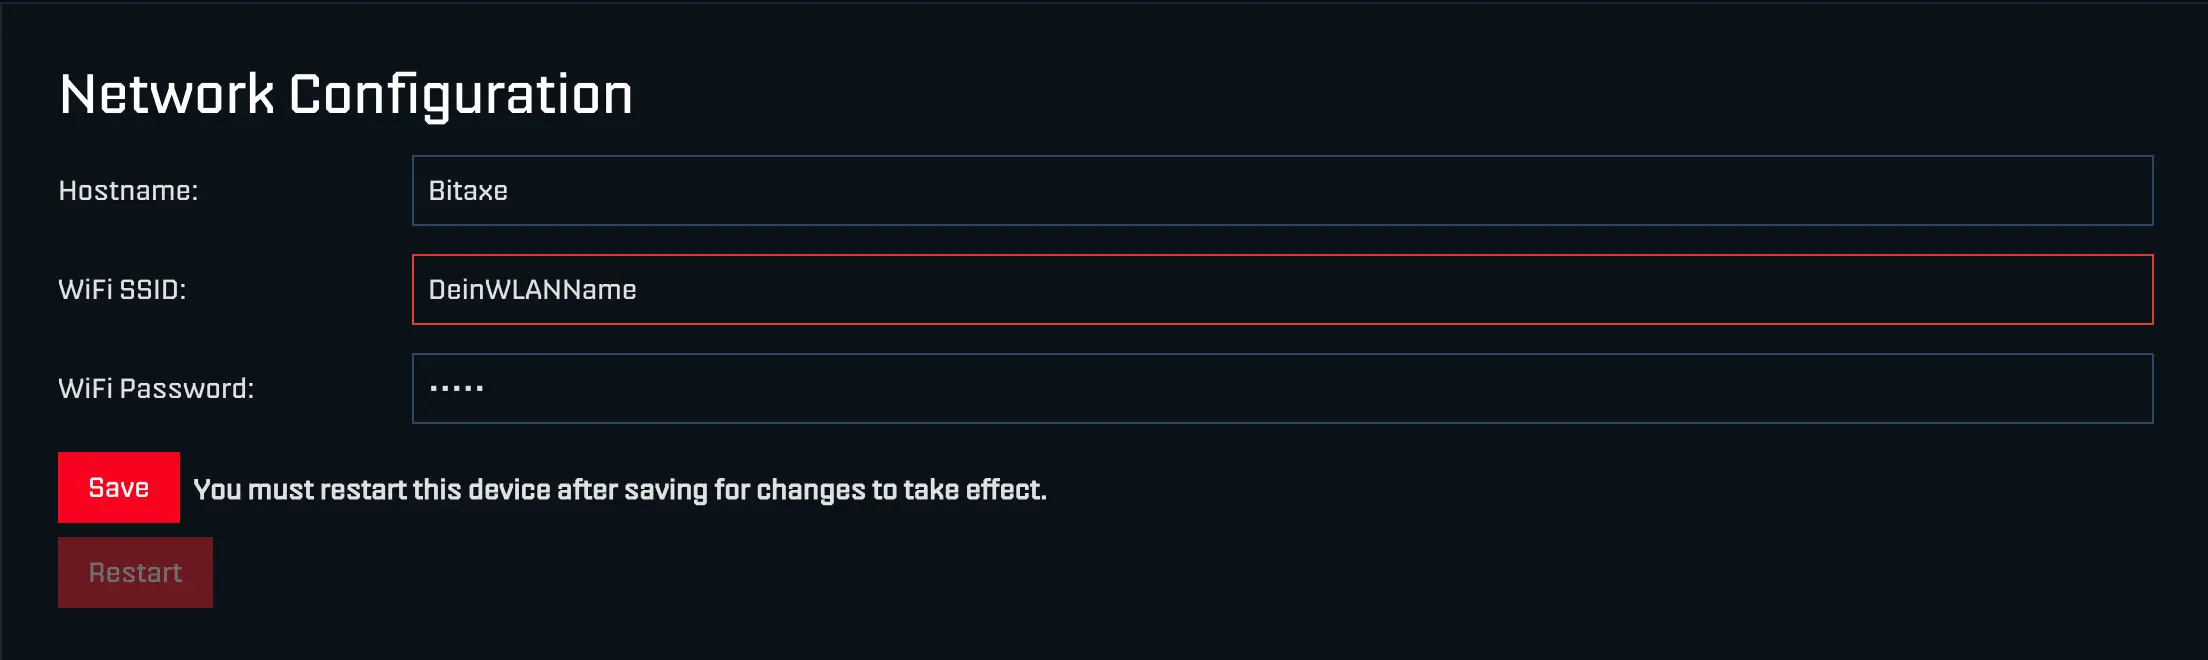This screenshot has width=2208, height=660.
Task: Click the Network Configuration heading
Action: point(346,94)
